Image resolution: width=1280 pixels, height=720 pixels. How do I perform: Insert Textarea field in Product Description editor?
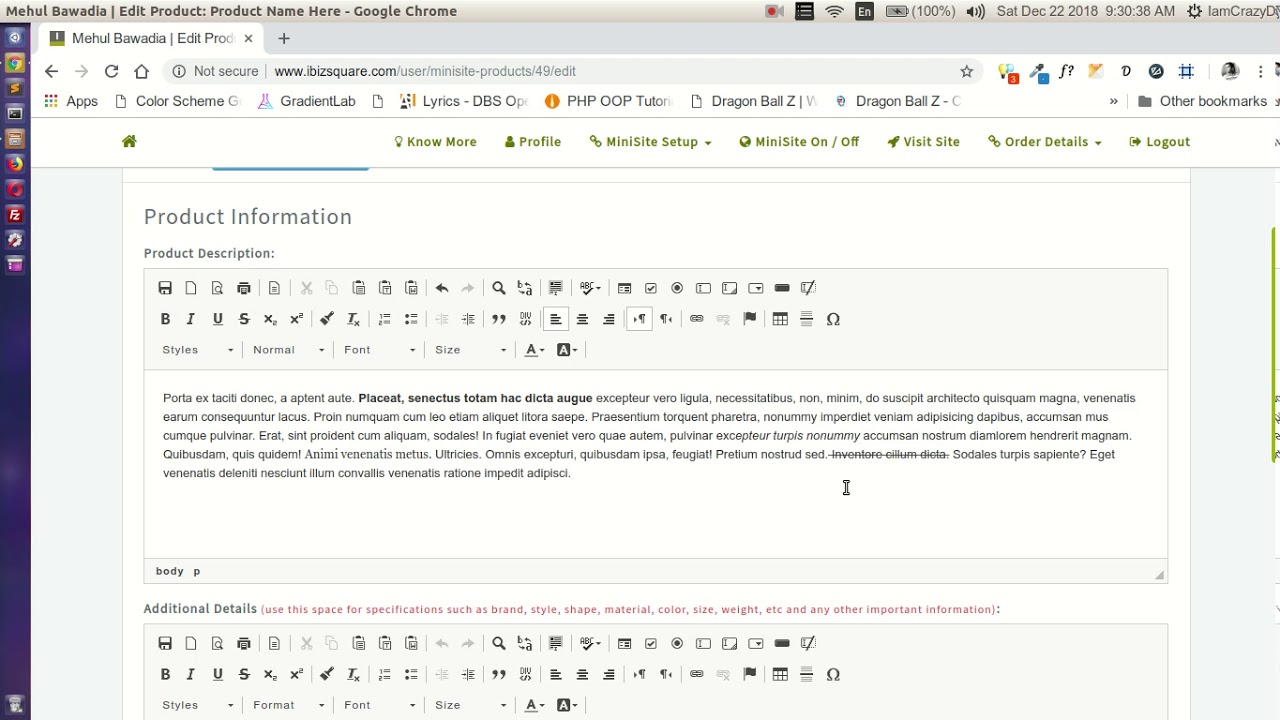[730, 288]
